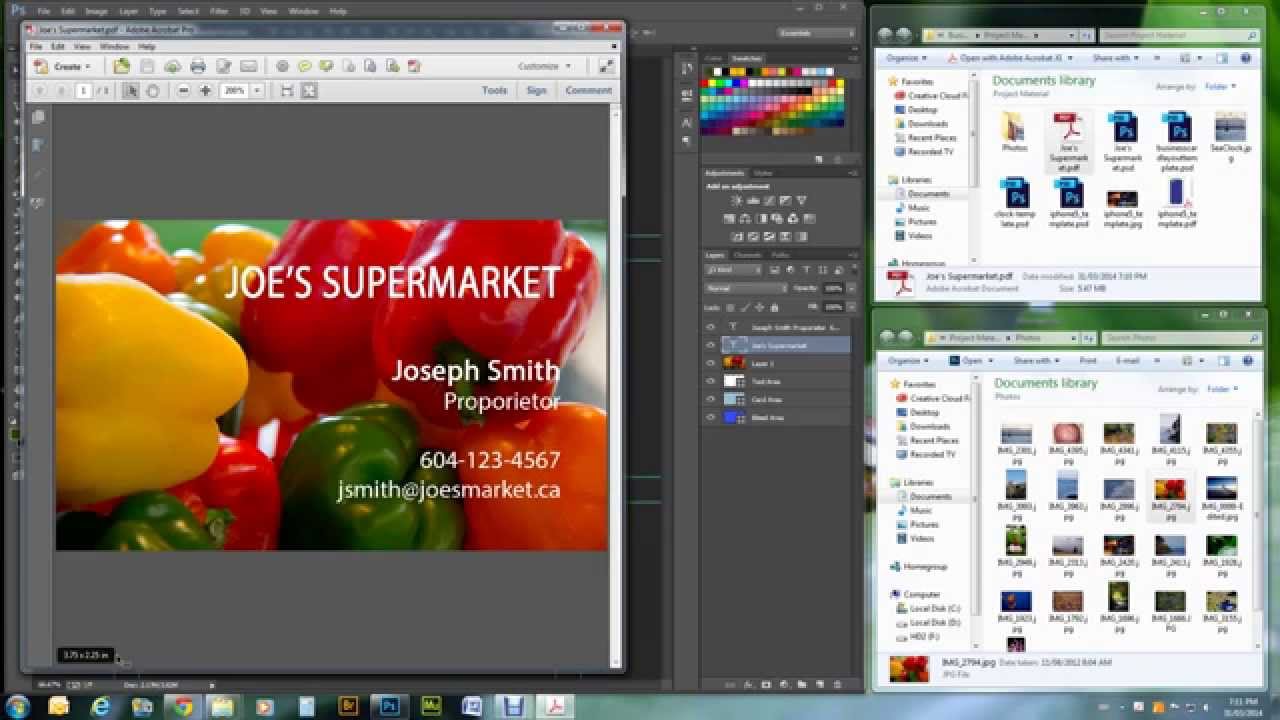The image size is (1280, 720).
Task: Click the Open file icon in Acrobat
Action: click(121, 66)
